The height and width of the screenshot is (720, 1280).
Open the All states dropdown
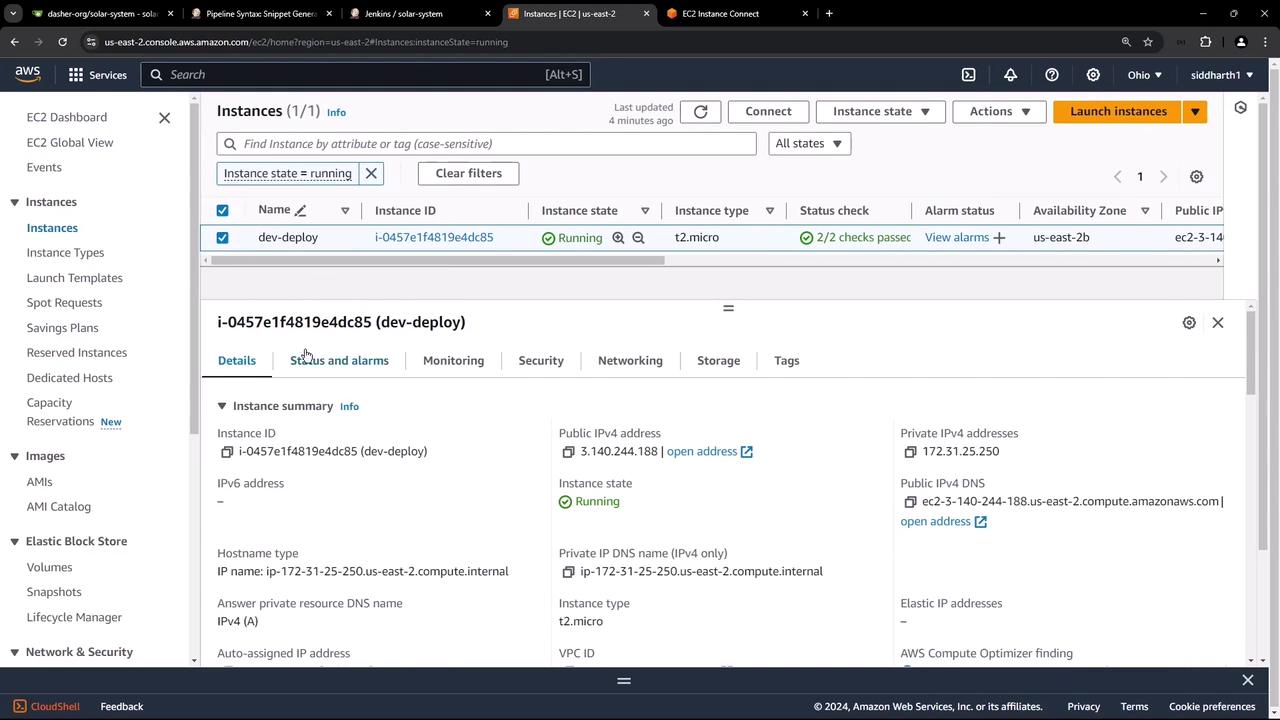coord(809,144)
